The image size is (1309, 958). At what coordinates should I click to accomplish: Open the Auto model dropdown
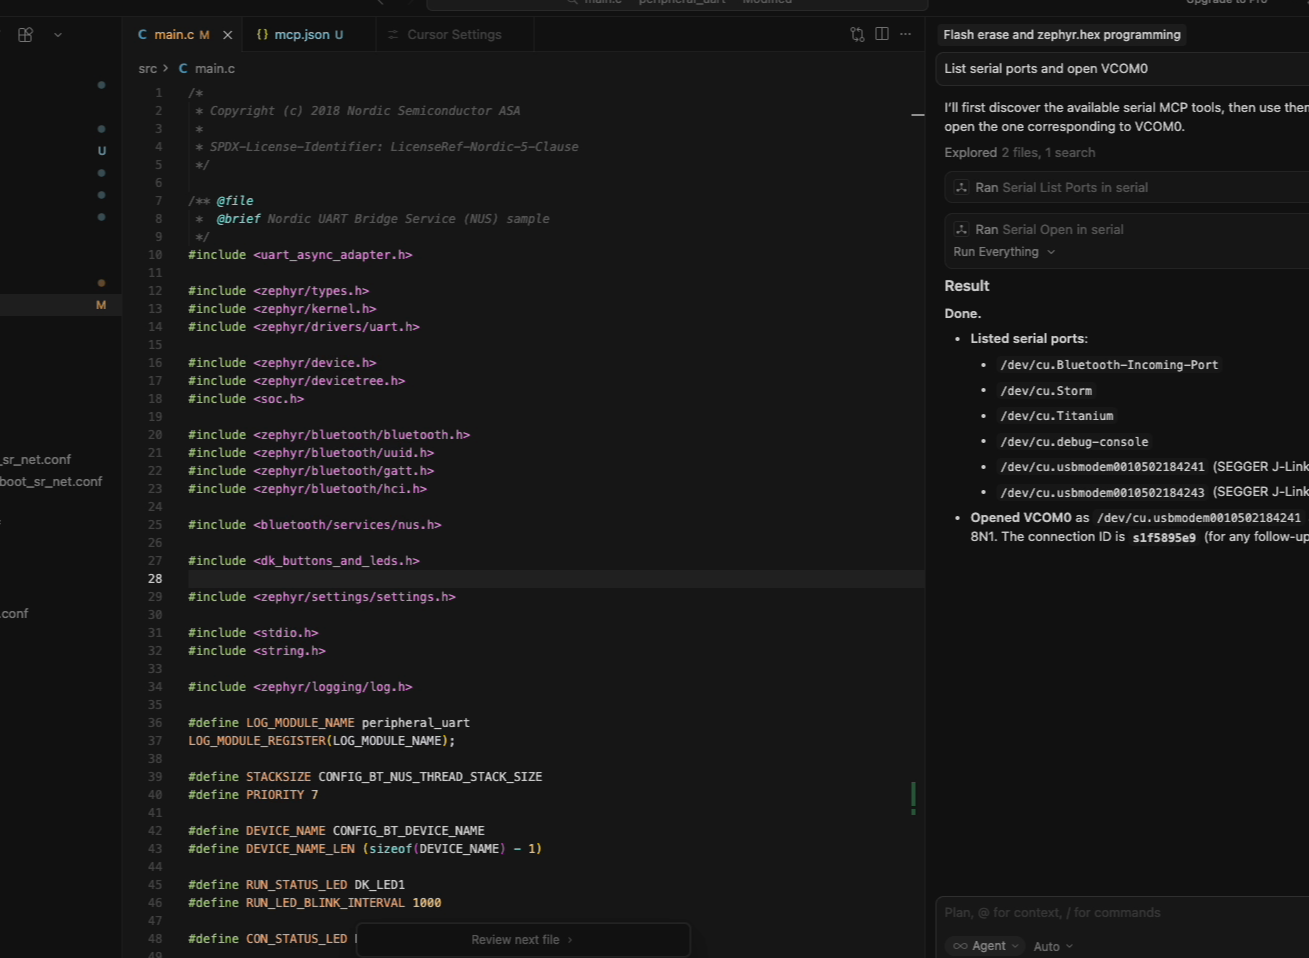[x=1053, y=946]
